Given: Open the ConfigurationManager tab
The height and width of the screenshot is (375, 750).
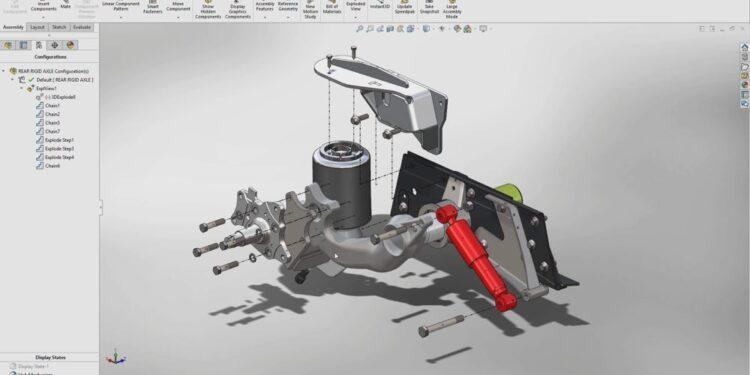Looking at the screenshot, I should [x=39, y=45].
